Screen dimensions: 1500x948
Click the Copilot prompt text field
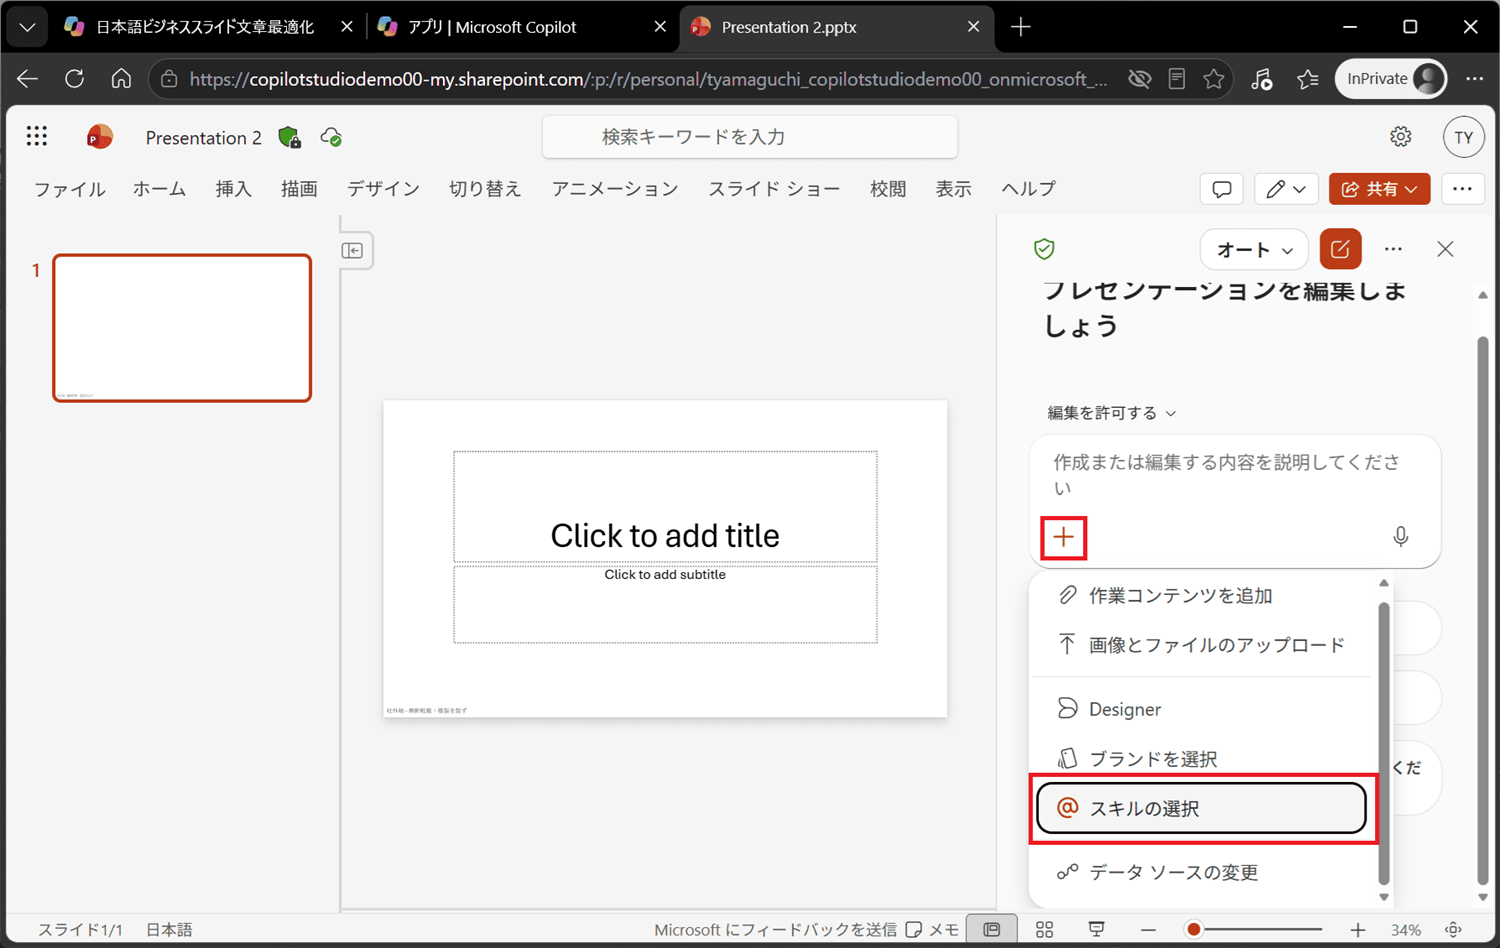click(1235, 475)
